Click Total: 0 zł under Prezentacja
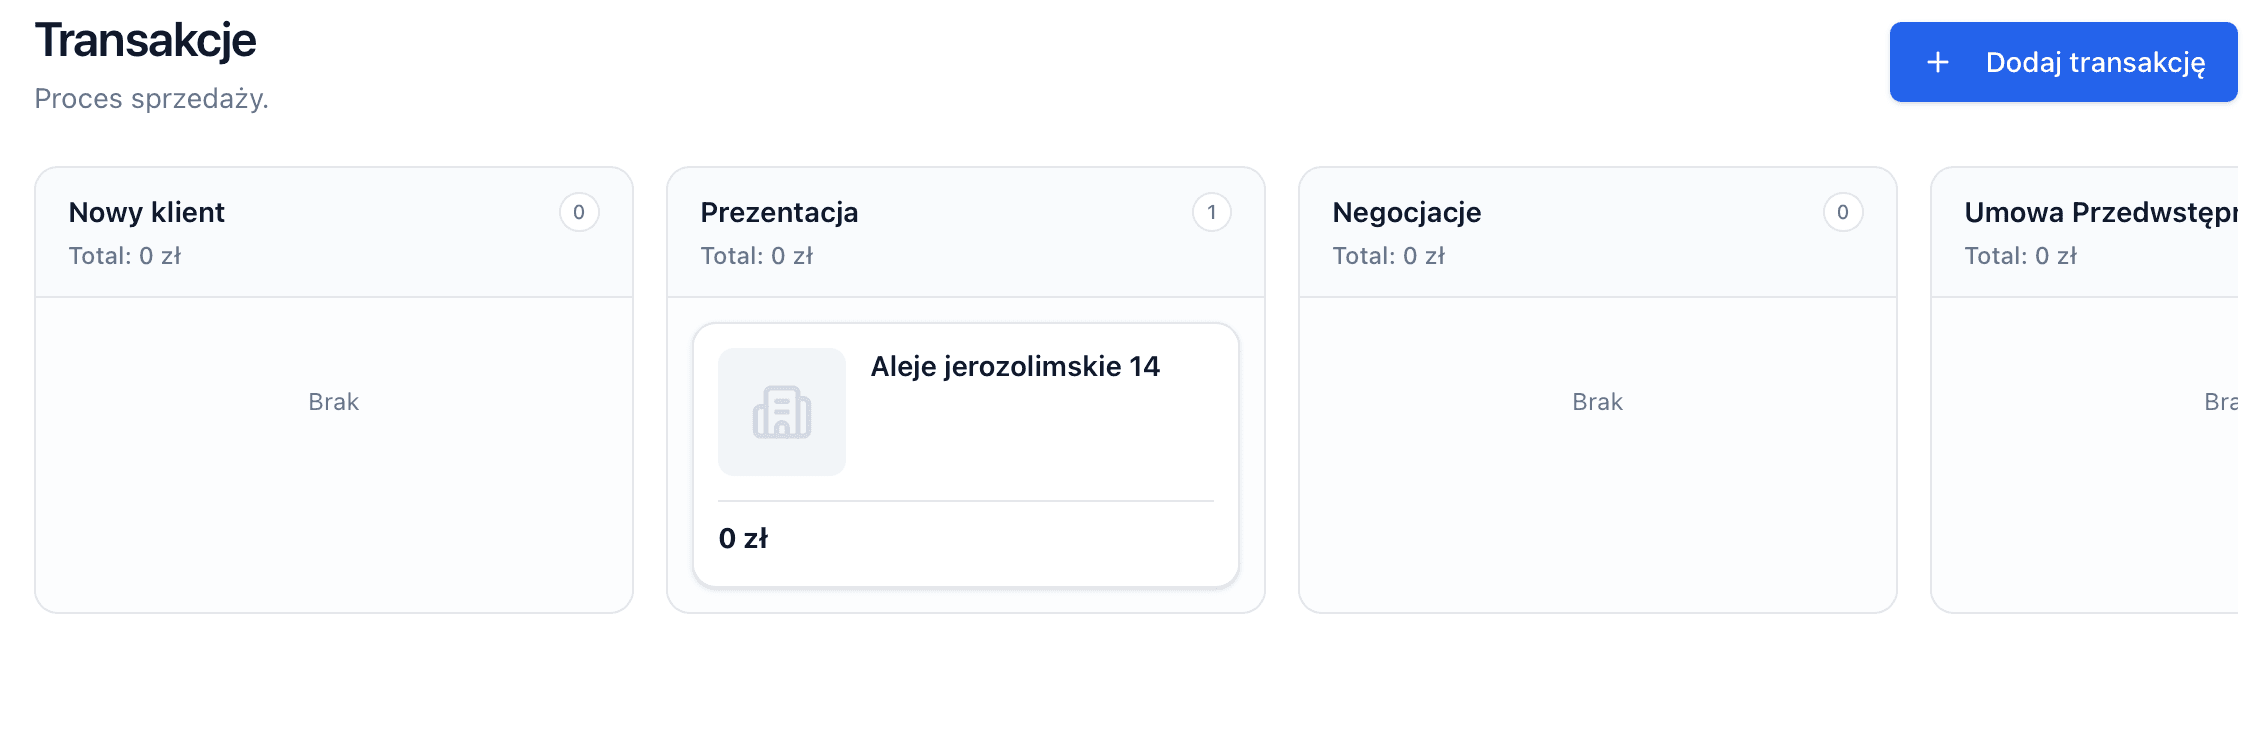 click(x=756, y=255)
